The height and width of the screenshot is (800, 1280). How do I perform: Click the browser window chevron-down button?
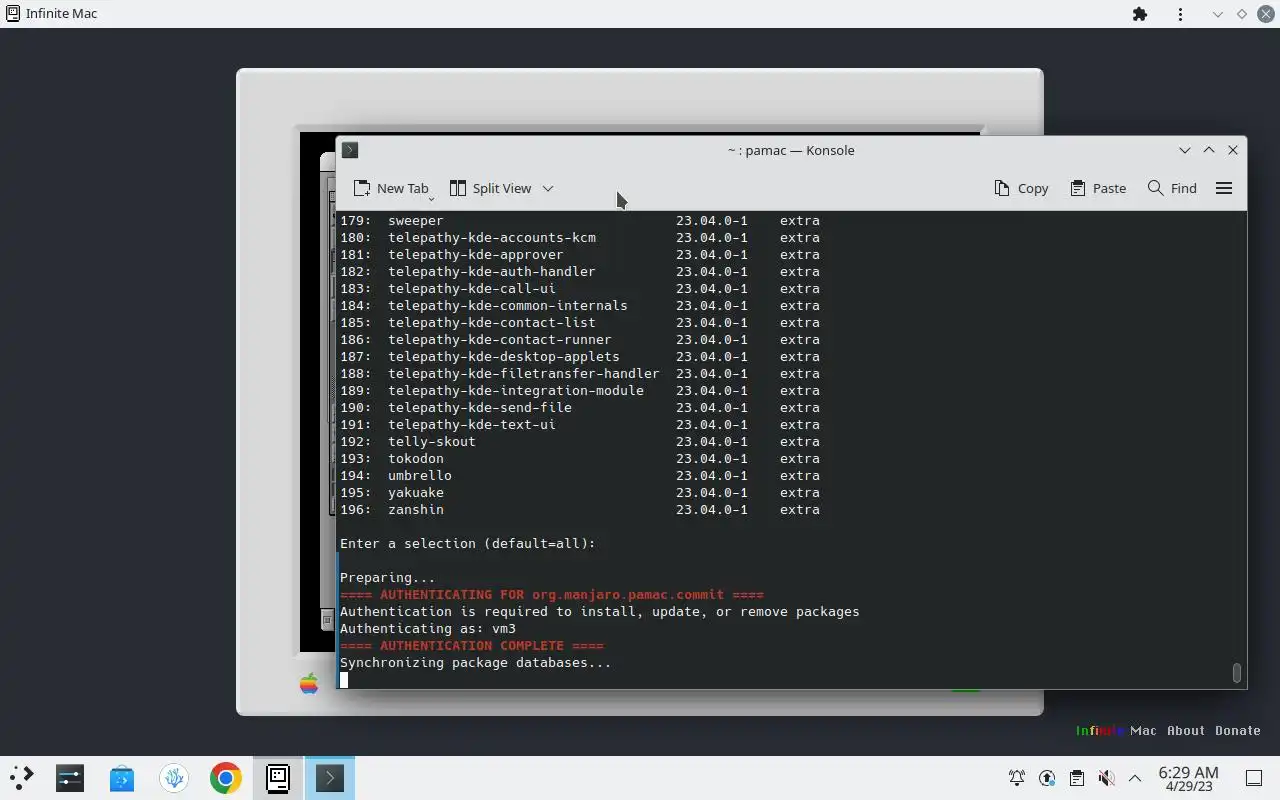point(1217,14)
